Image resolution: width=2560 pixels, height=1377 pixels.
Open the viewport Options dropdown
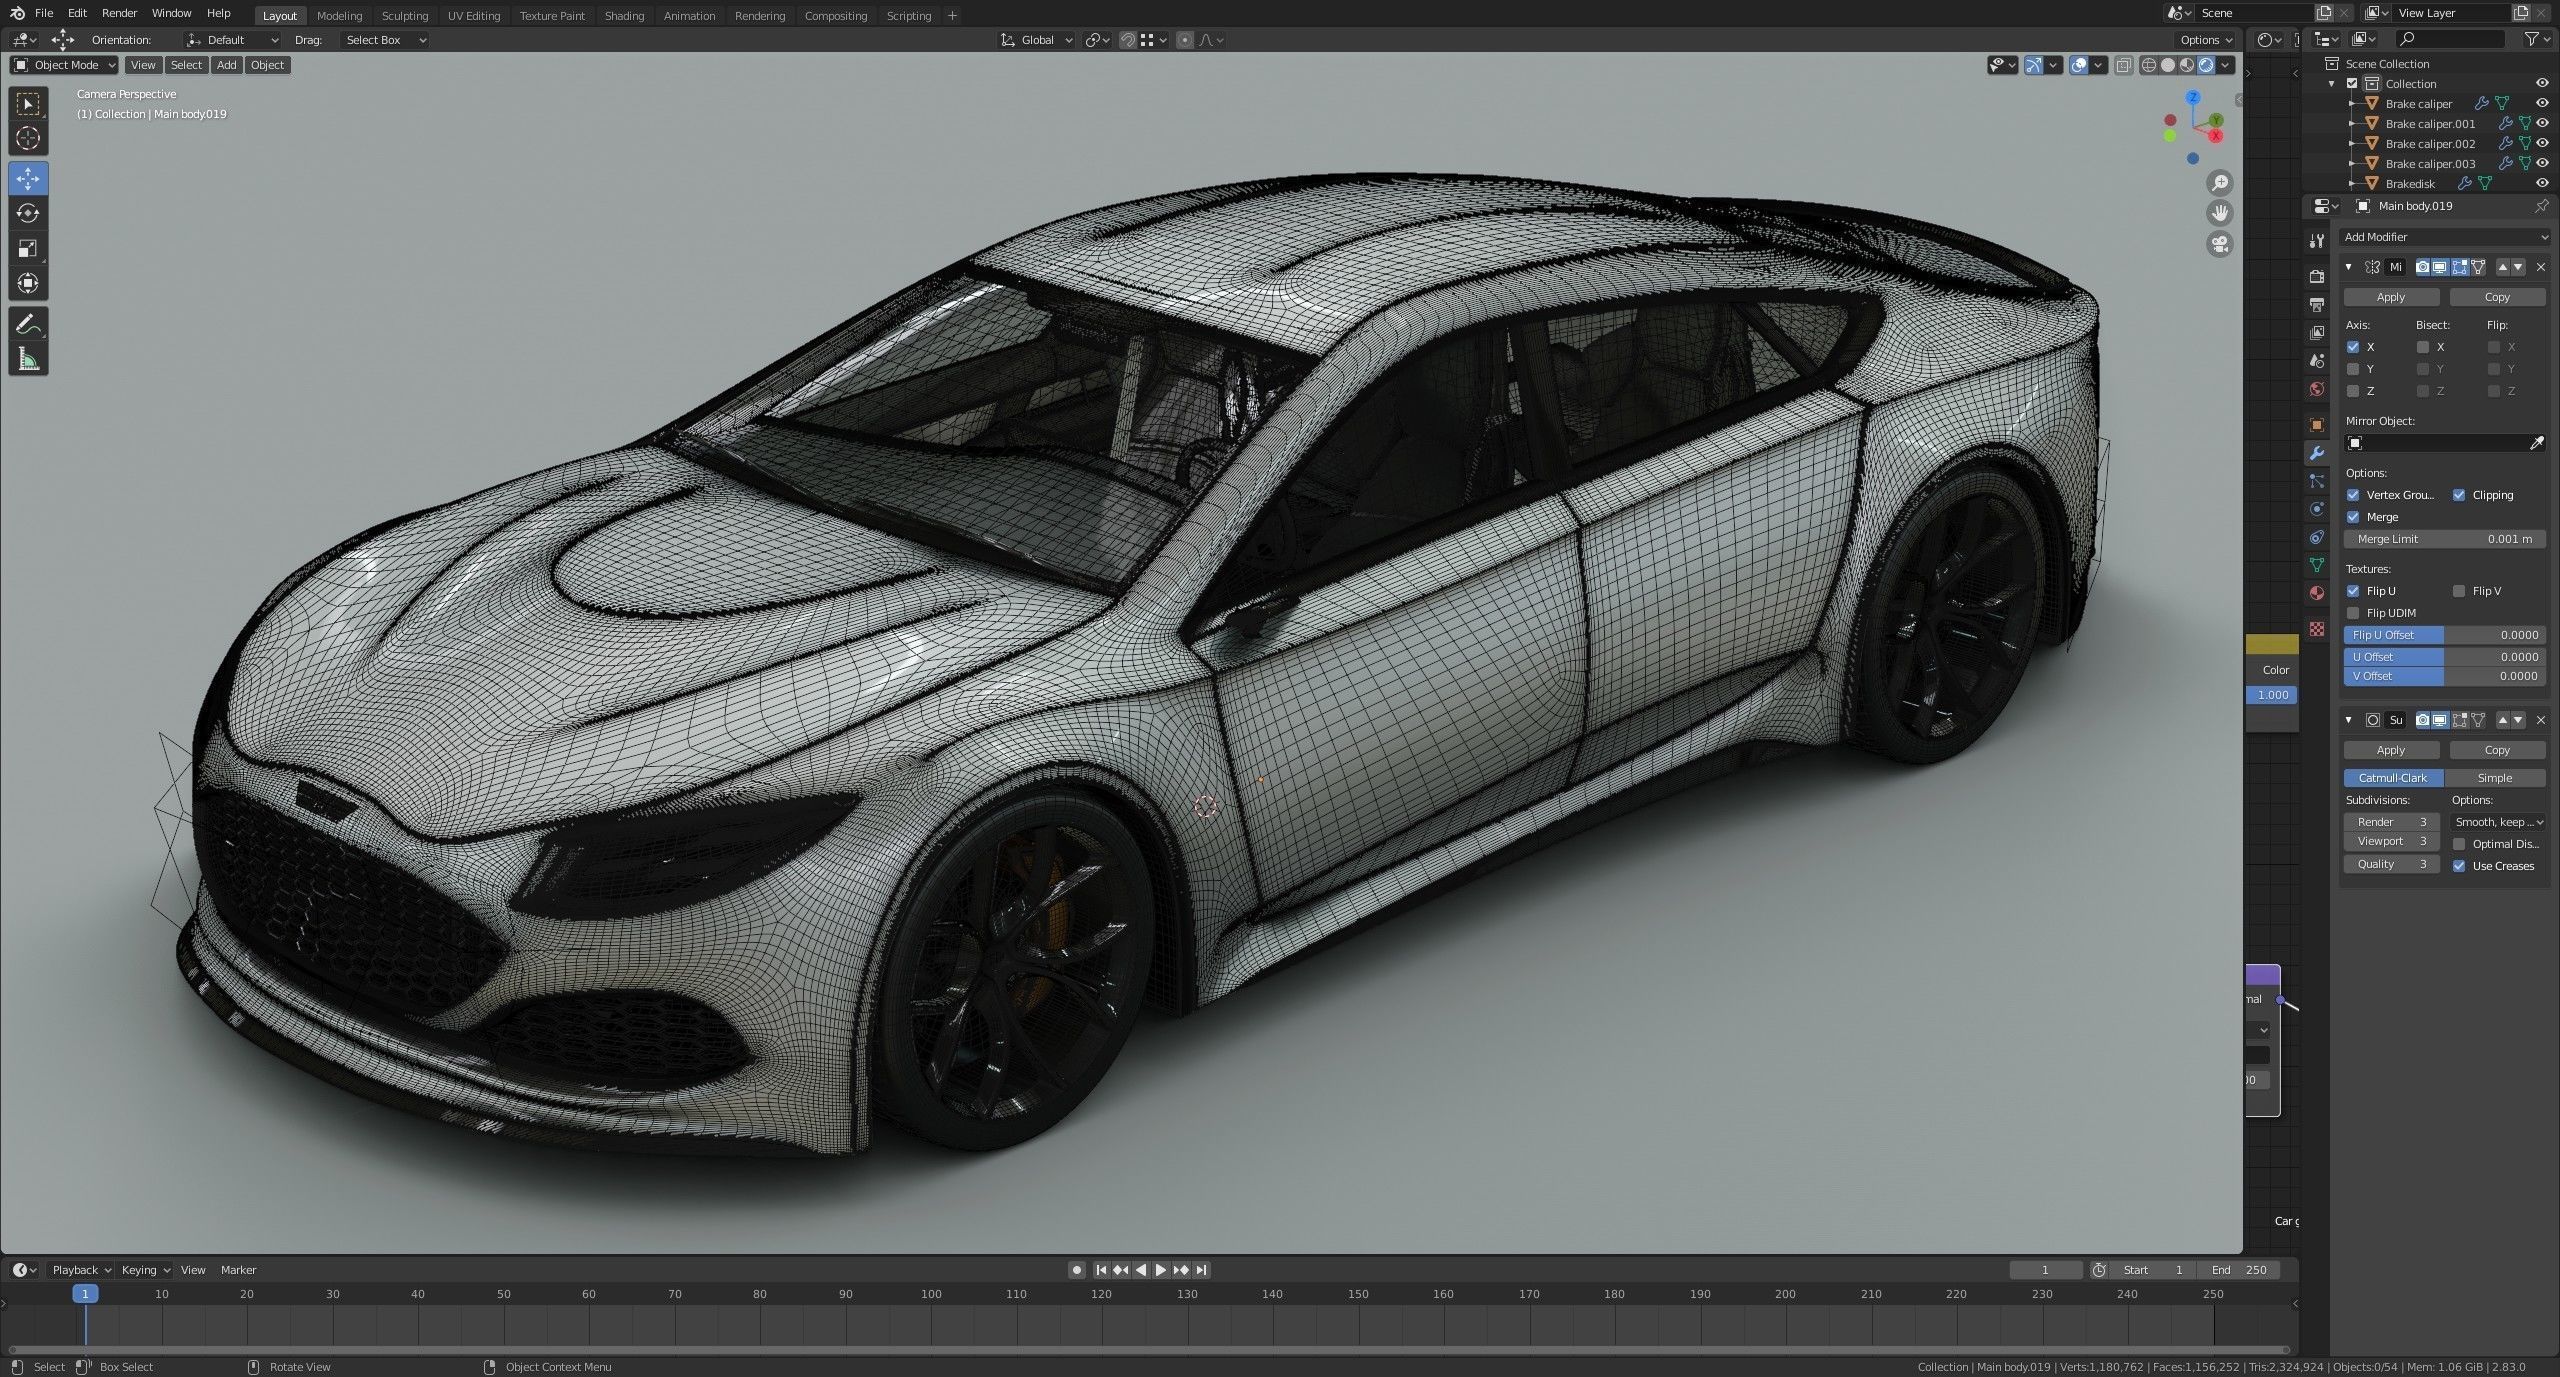(x=2207, y=40)
